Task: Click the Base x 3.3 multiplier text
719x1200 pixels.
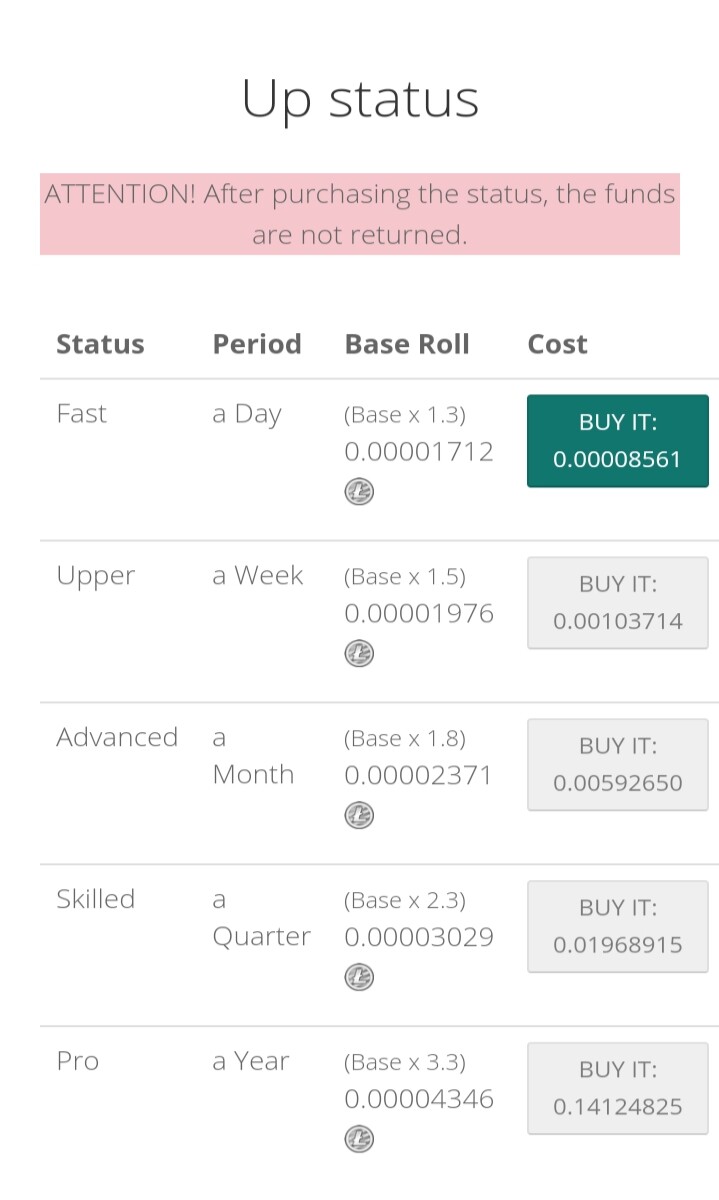Action: [x=405, y=1062]
